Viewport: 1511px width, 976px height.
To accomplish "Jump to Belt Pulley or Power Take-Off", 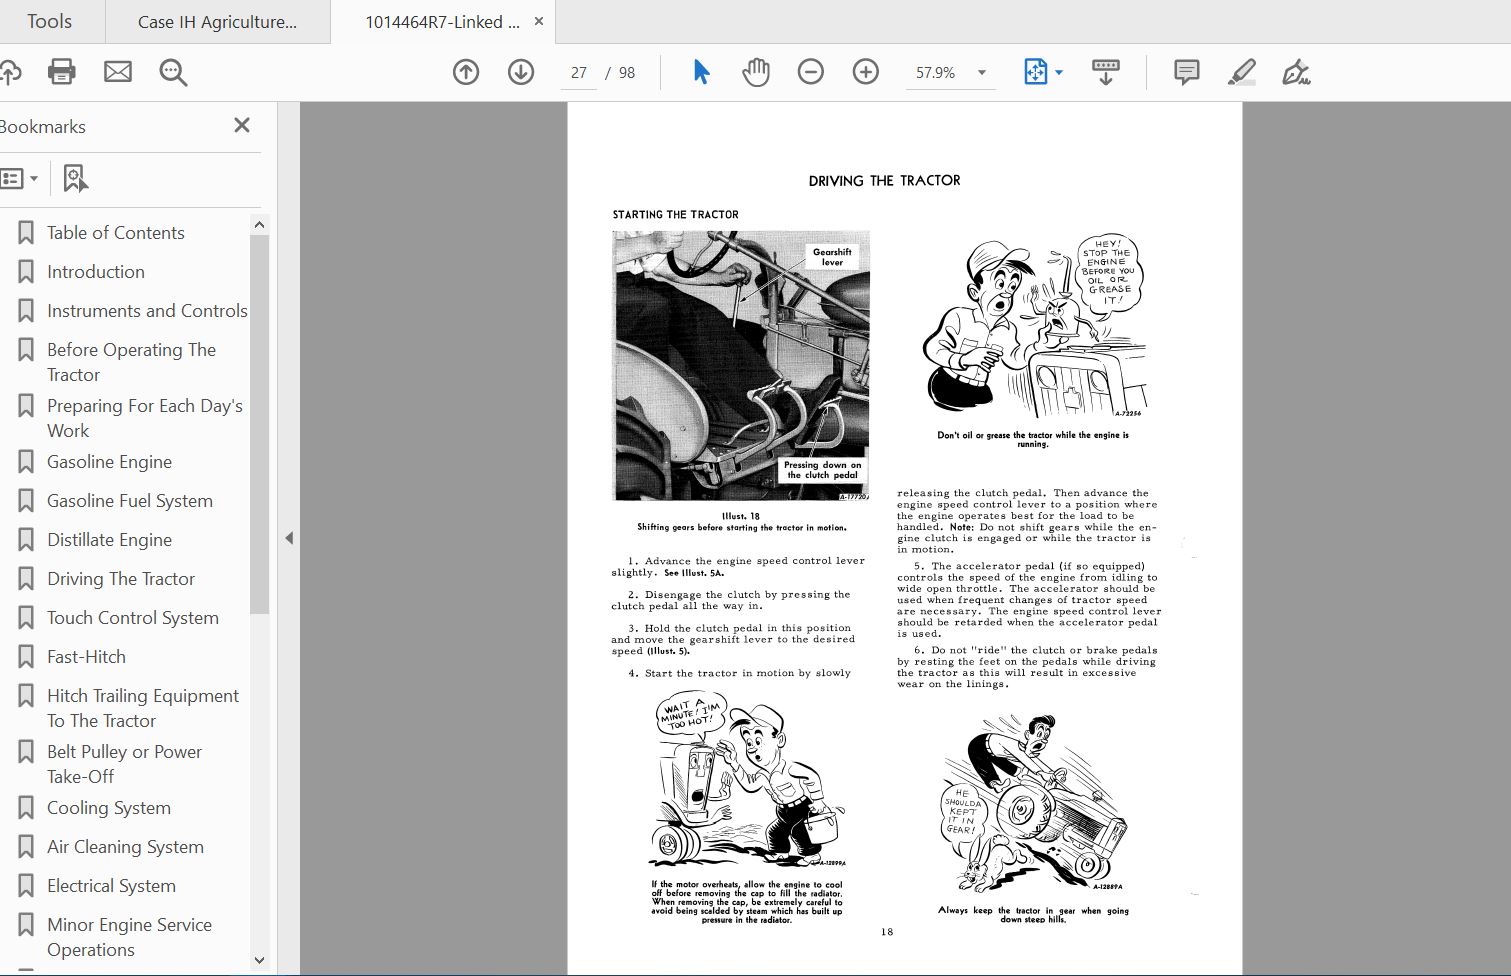I will pyautogui.click(x=124, y=764).
